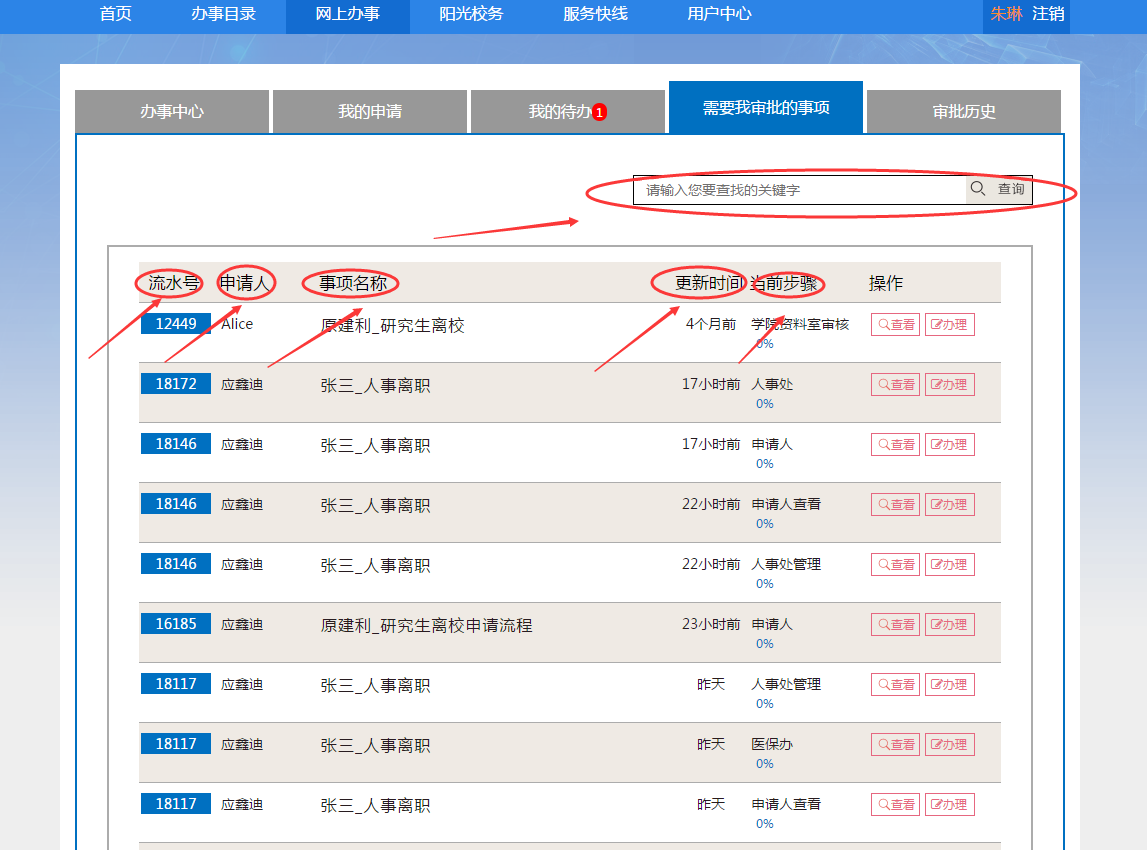Image resolution: width=1147 pixels, height=850 pixels.
Task: Open 用户中心 from the top menu
Action: 720,14
